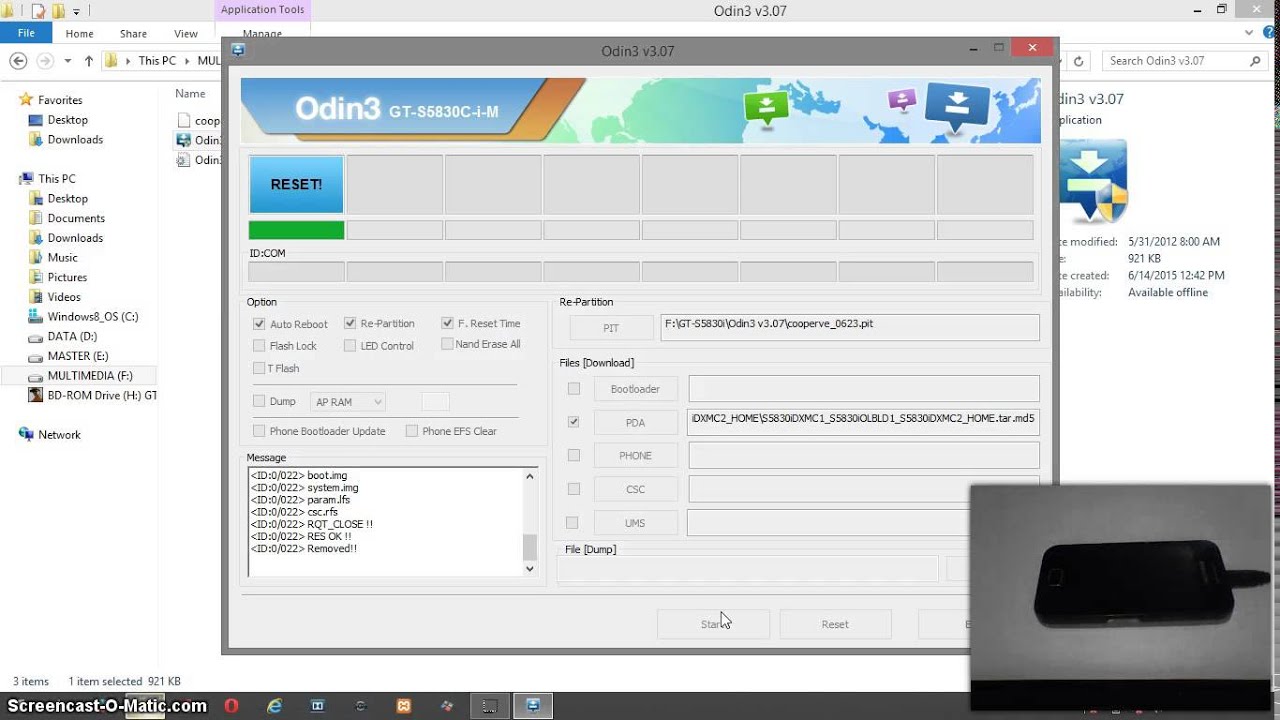The image size is (1280, 720).
Task: Click the purple bubble icon in Odin banner
Action: [902, 100]
